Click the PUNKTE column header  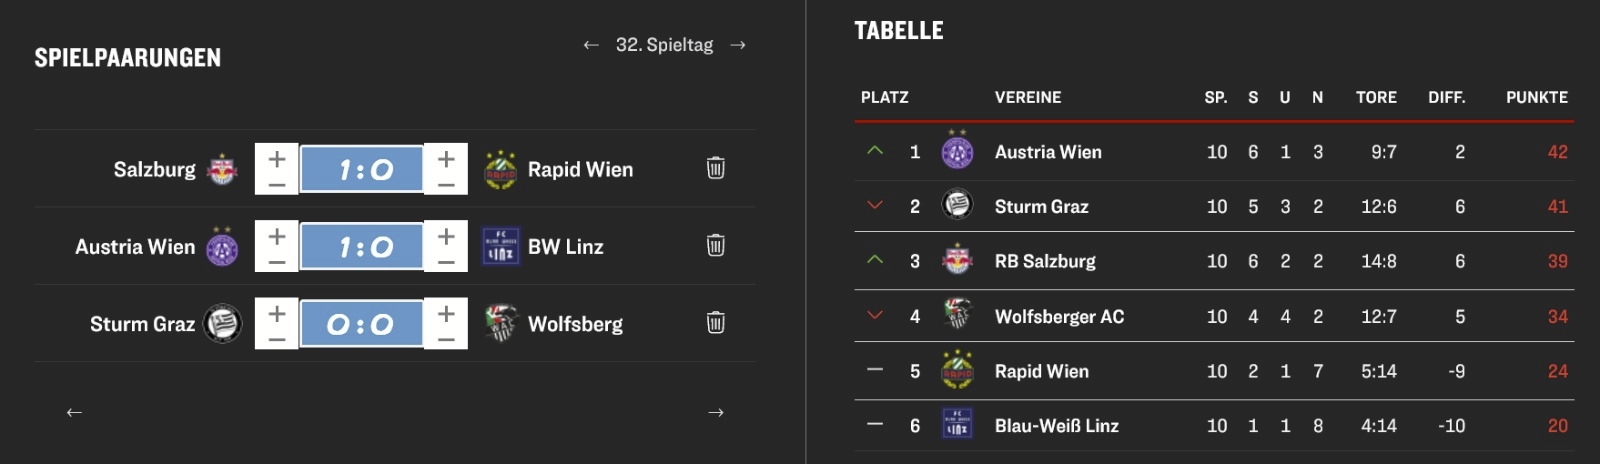click(x=1536, y=97)
